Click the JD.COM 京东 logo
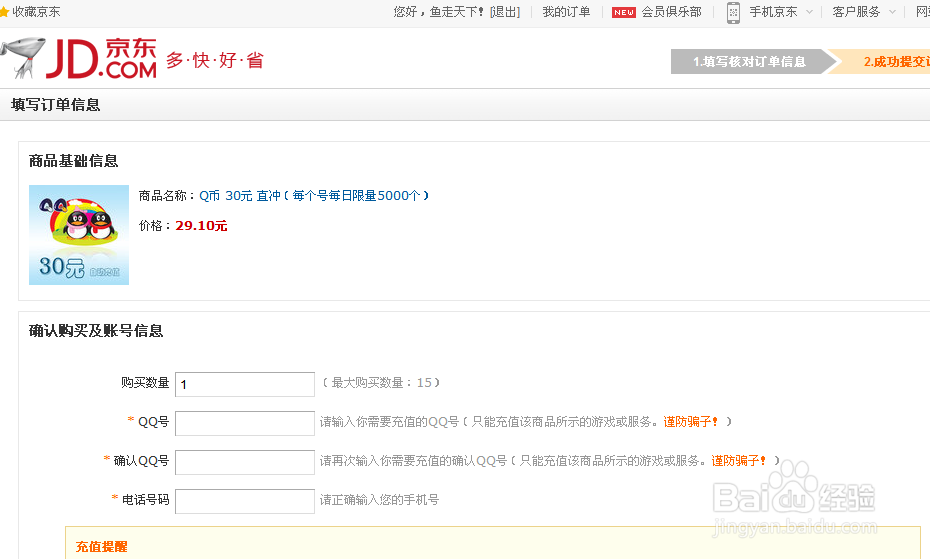Viewport: 930px width, 559px height. click(101, 58)
